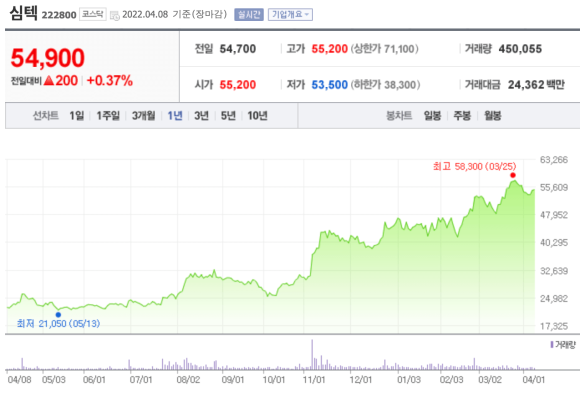The height and width of the screenshot is (393, 580).
Task: Select the 1일 line chart period
Action: [77, 116]
